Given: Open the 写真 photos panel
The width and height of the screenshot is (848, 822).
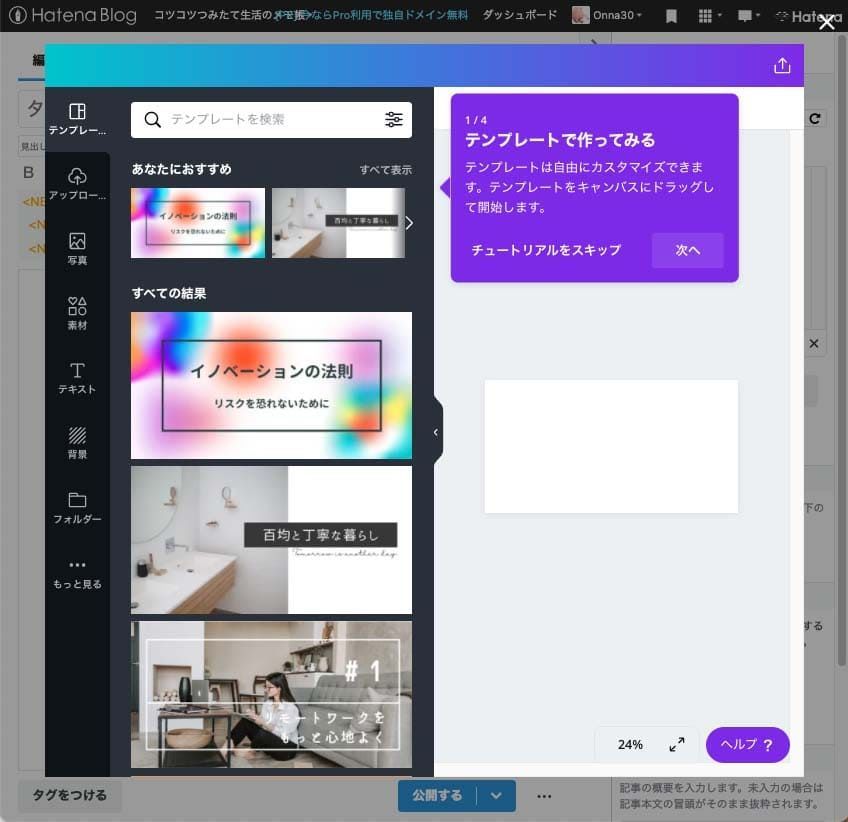Looking at the screenshot, I should 77,249.
